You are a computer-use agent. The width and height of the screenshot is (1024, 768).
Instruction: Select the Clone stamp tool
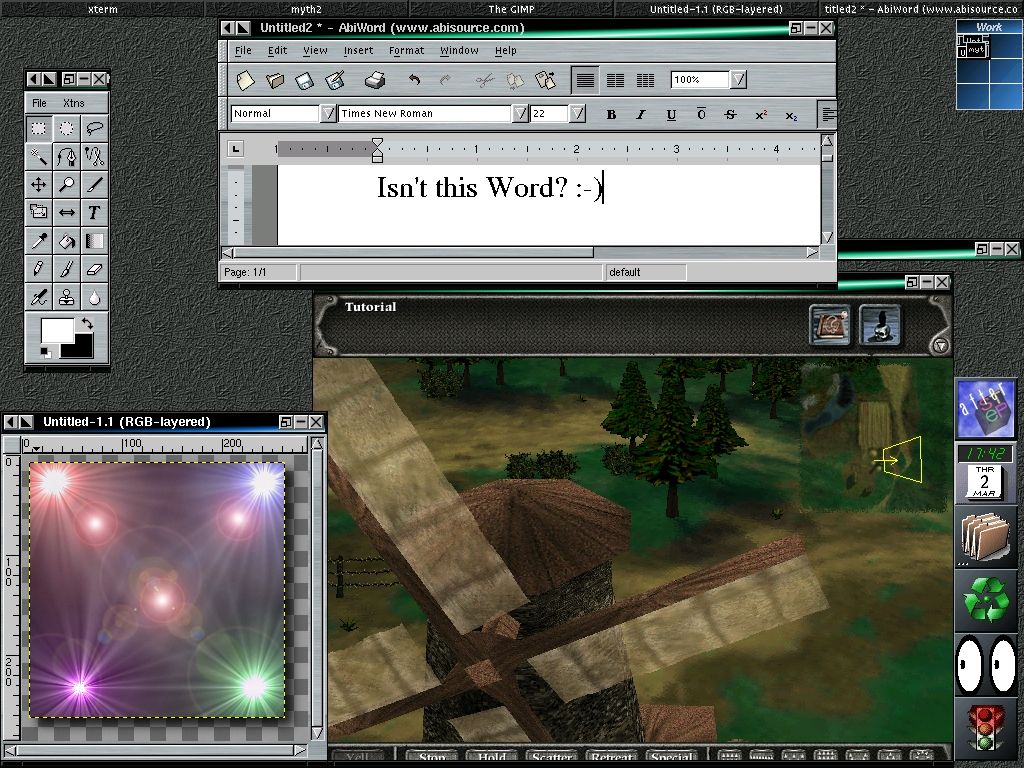(x=66, y=296)
